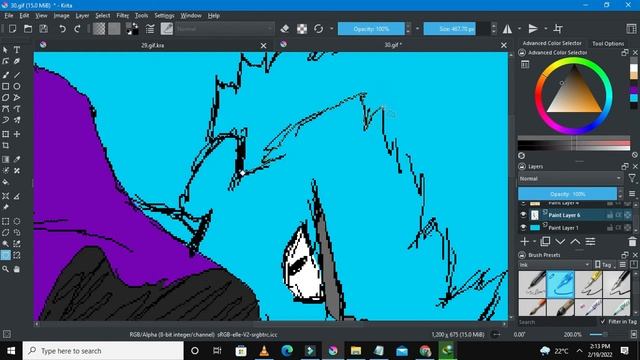Toggle vertical mirror mode
Image resolution: width=640 pixels, height=360 pixels.
533,29
